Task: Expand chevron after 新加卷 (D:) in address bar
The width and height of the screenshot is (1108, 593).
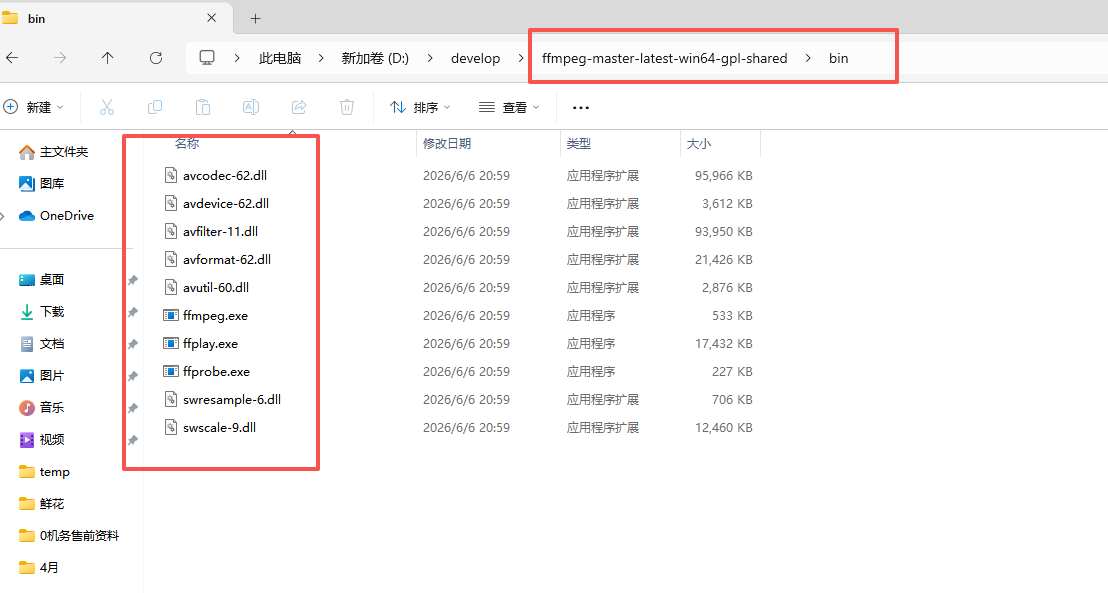Action: 430,58
